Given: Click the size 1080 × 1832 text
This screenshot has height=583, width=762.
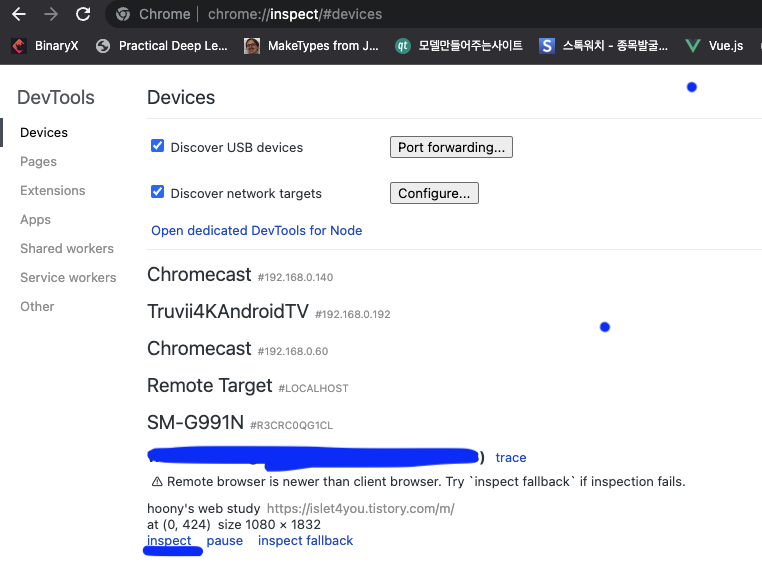Looking at the screenshot, I should (269, 525).
